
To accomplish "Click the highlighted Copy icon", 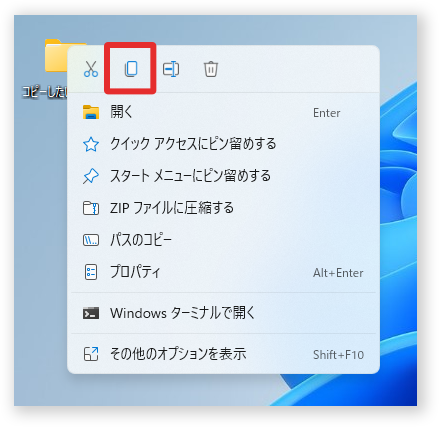I will (x=131, y=69).
